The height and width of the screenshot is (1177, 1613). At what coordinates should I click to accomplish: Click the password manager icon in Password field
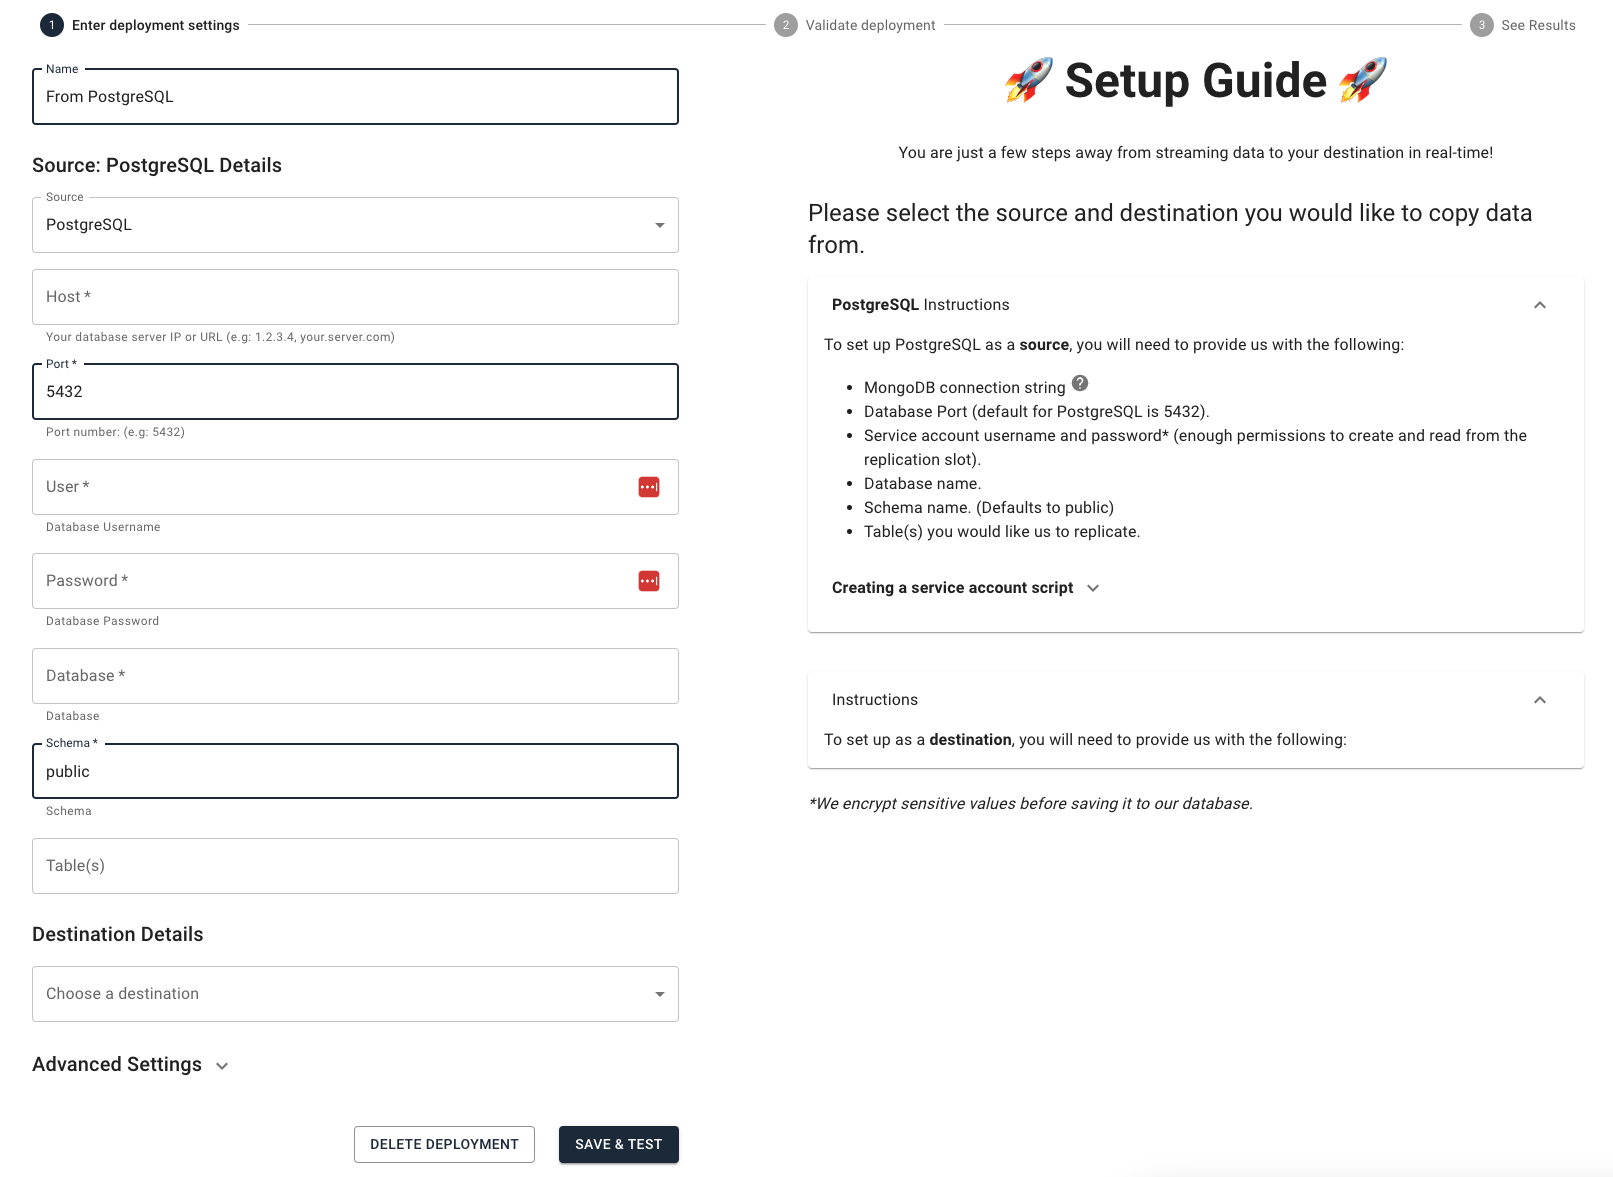(649, 581)
